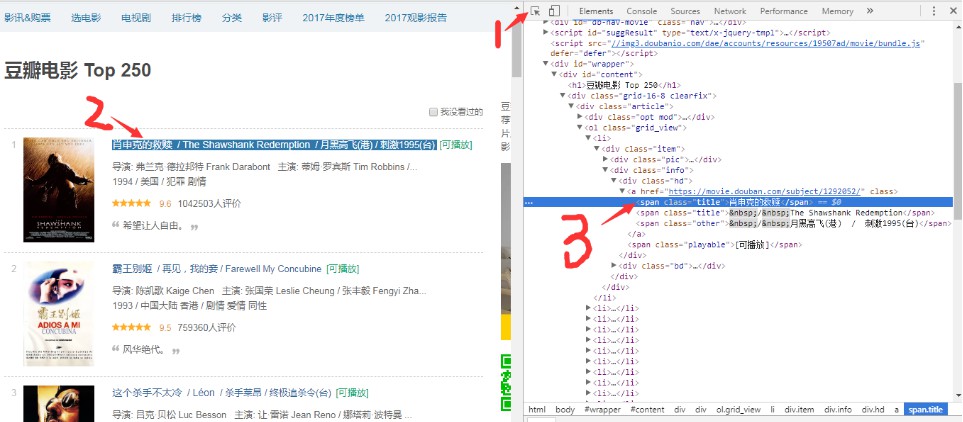The height and width of the screenshot is (422, 963).
Task: Expand the div class="opt mod" node
Action: pos(580,117)
